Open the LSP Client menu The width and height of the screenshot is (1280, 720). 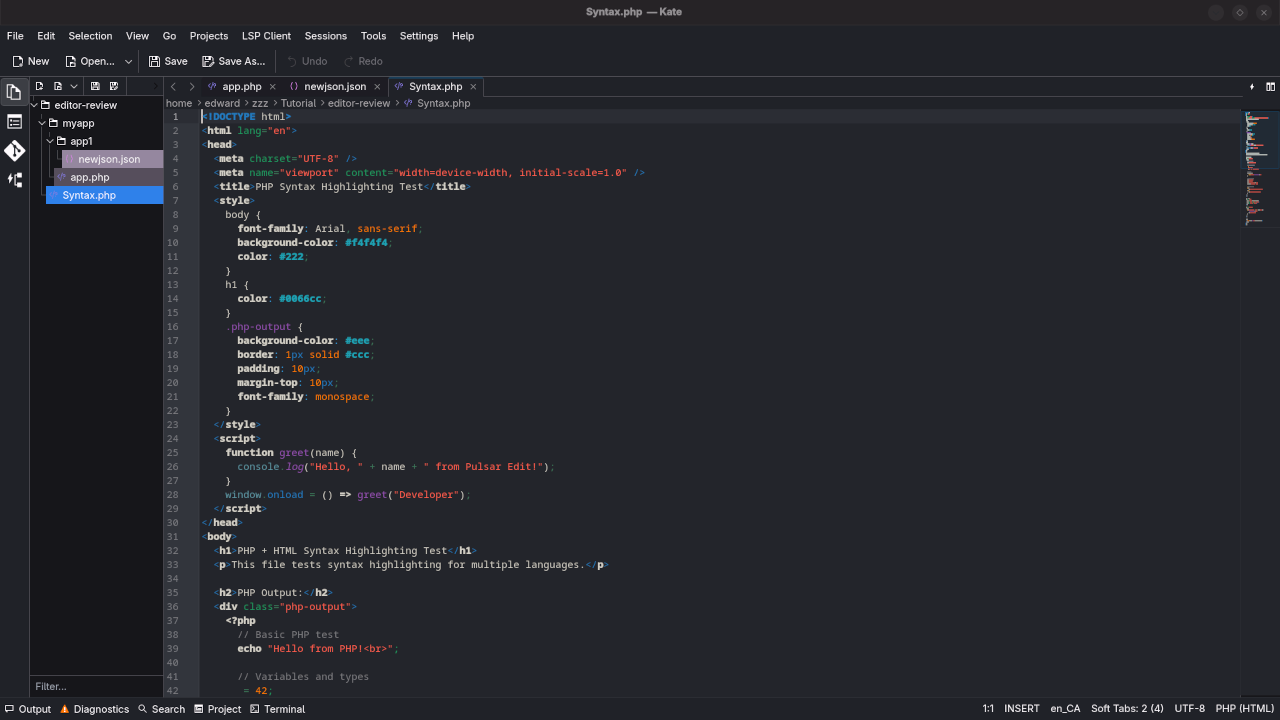point(266,36)
